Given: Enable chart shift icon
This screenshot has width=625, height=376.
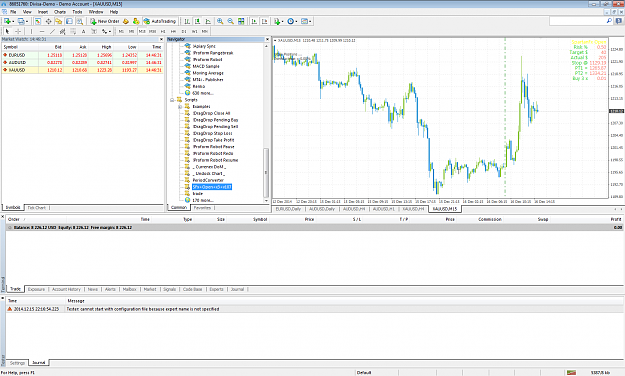Looking at the screenshot, I should point(264,21).
